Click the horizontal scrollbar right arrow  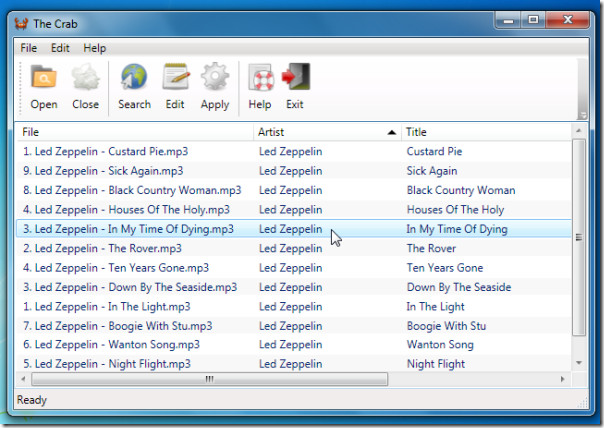(x=562, y=379)
